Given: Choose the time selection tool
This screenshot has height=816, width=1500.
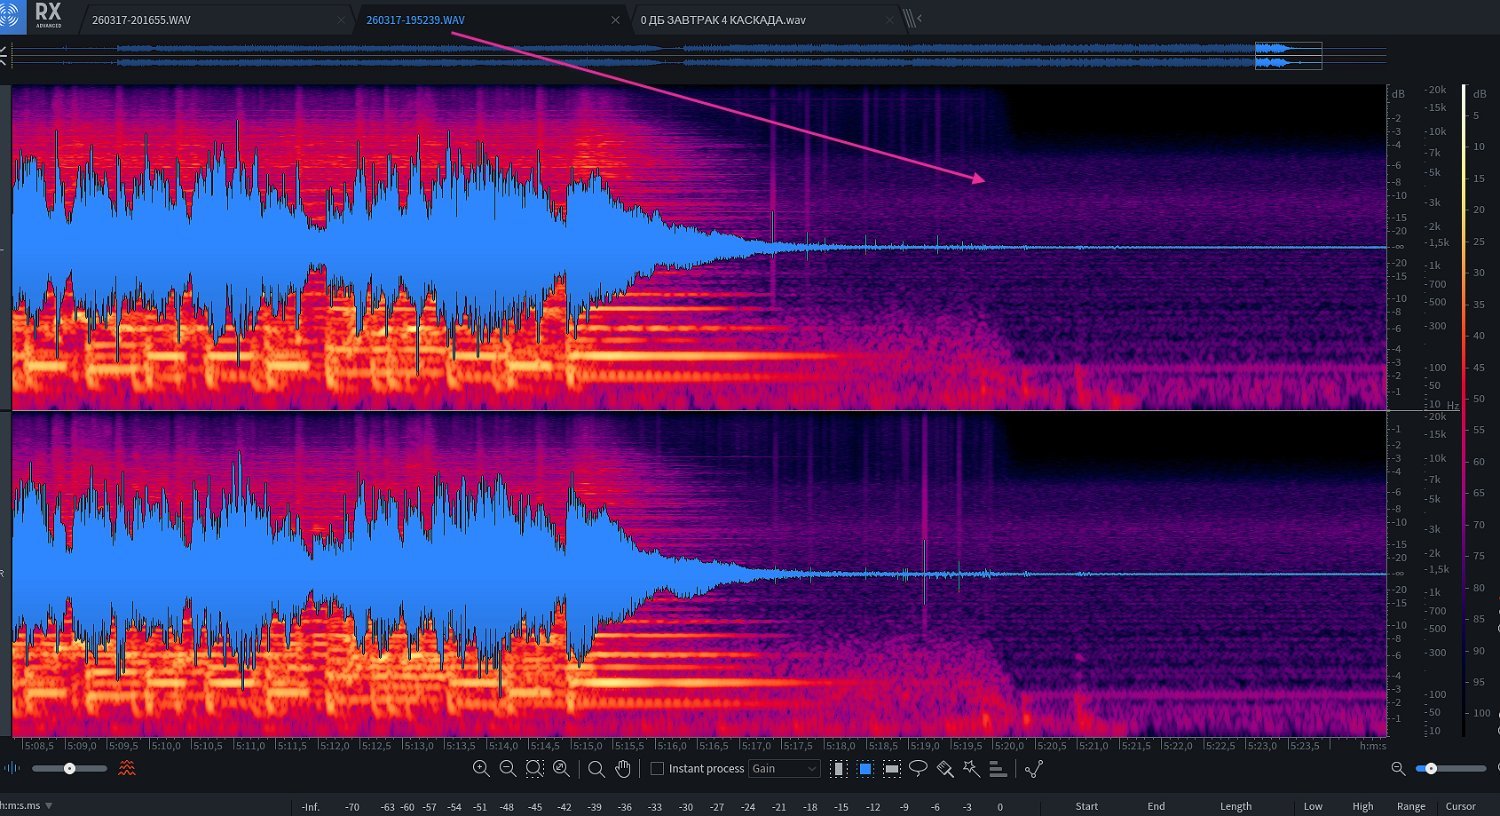Looking at the screenshot, I should click(839, 769).
